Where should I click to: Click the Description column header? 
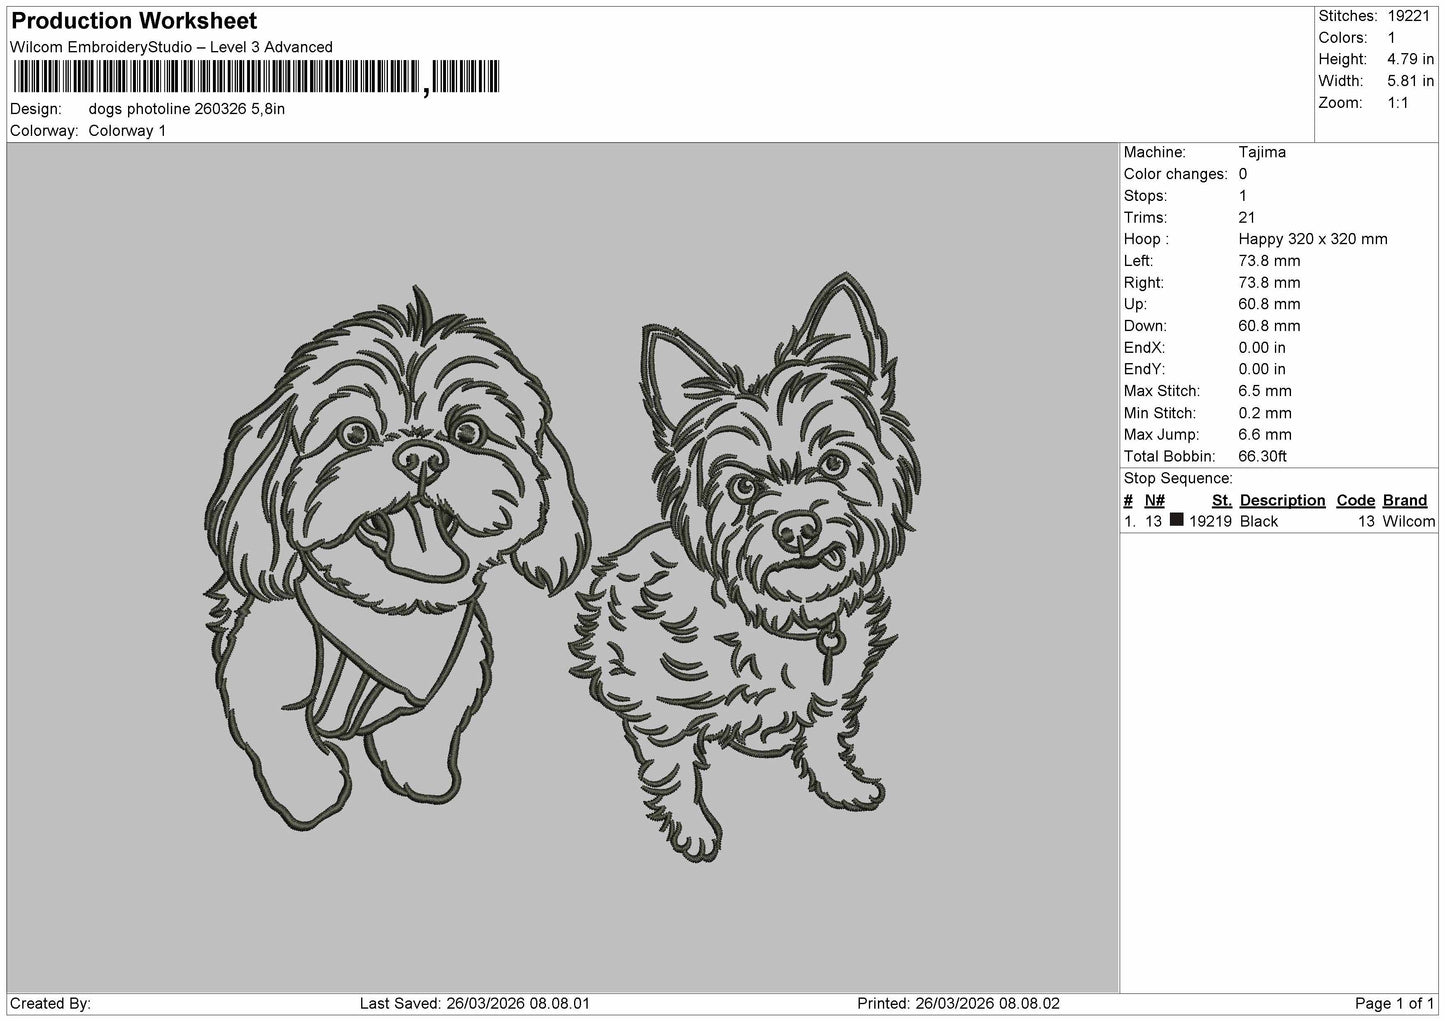tap(1282, 501)
